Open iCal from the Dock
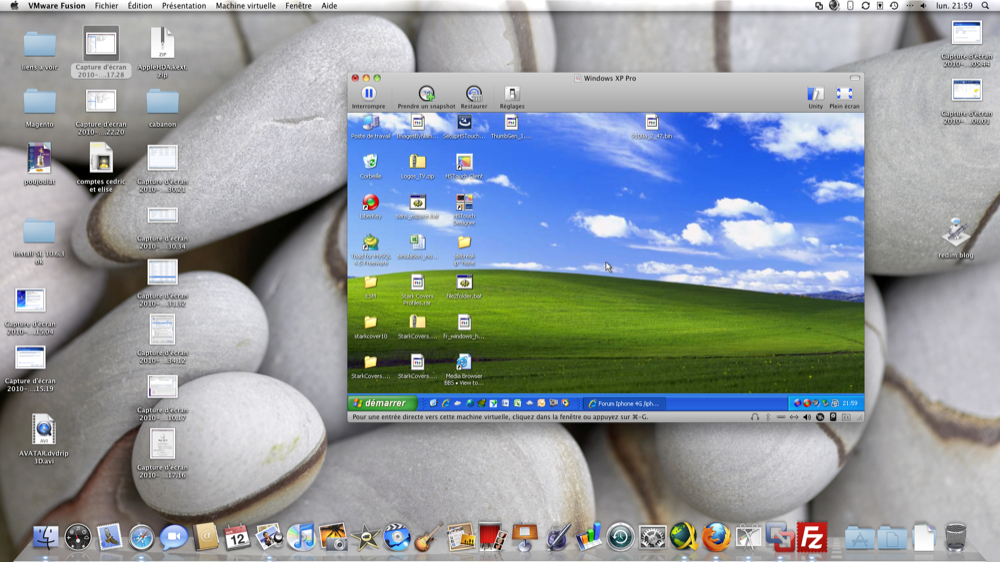 tap(237, 537)
